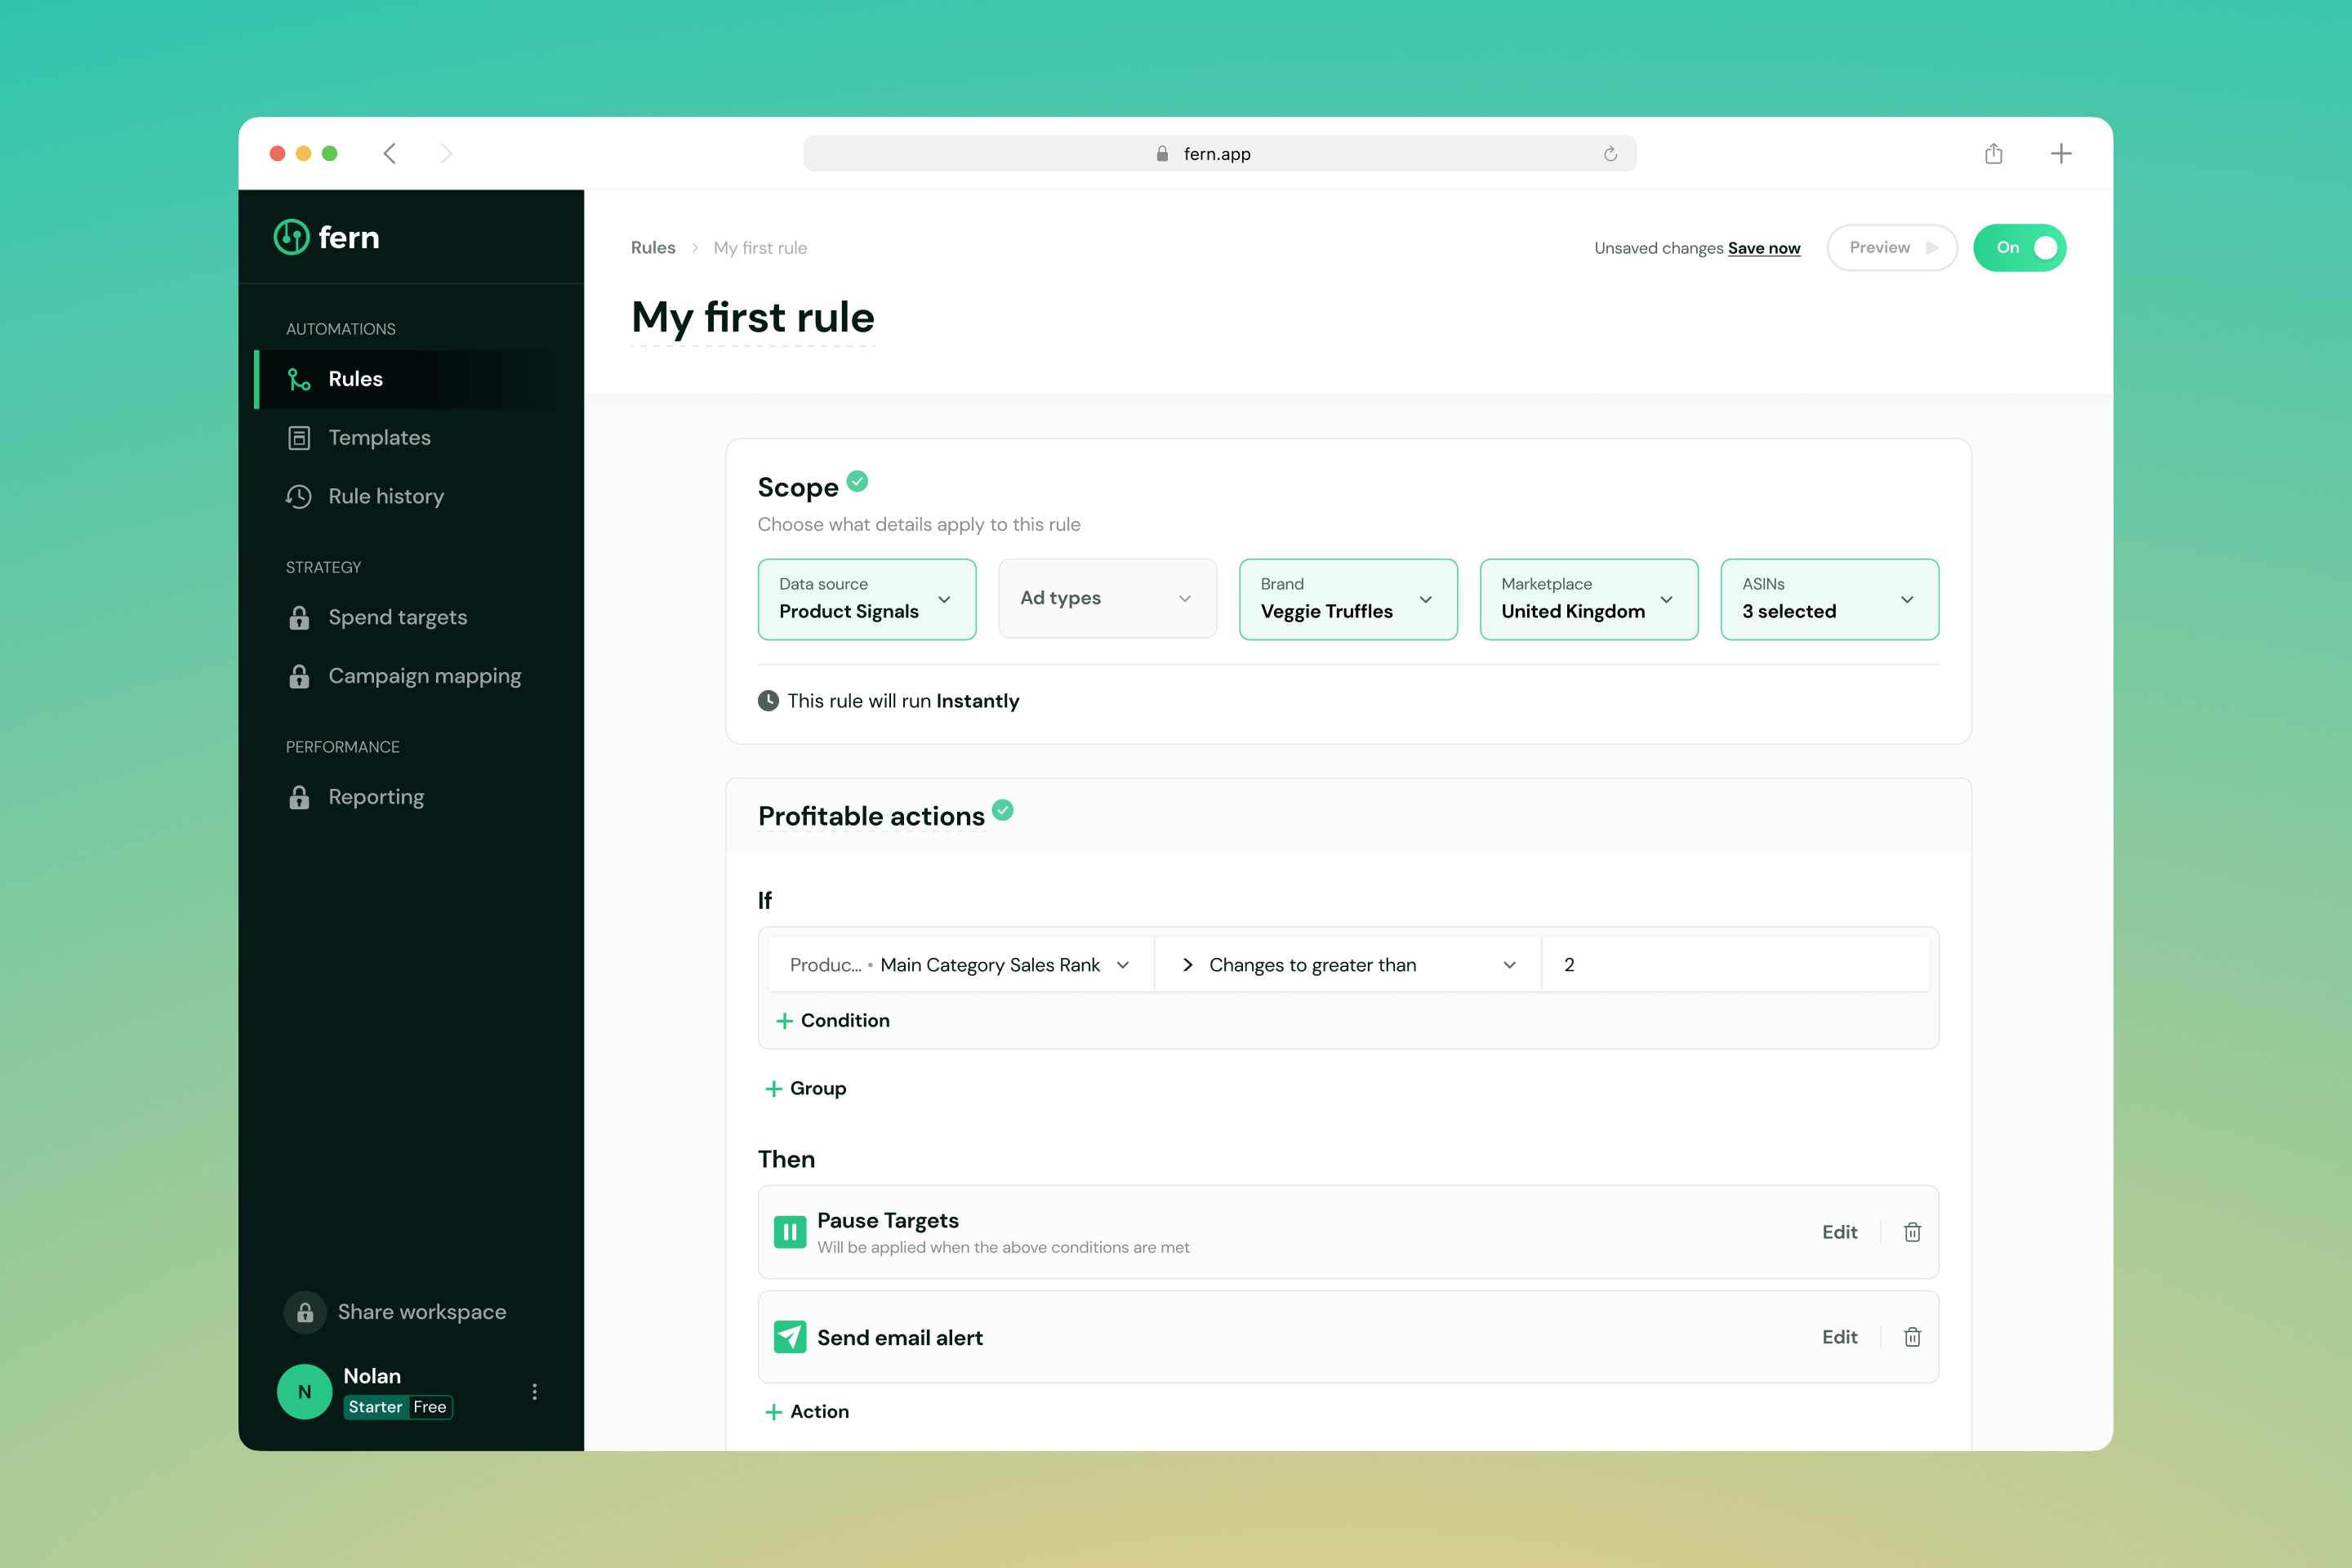Viewport: 2352px width, 1568px height.
Task: Open the Ad types dropdown
Action: tap(1107, 599)
